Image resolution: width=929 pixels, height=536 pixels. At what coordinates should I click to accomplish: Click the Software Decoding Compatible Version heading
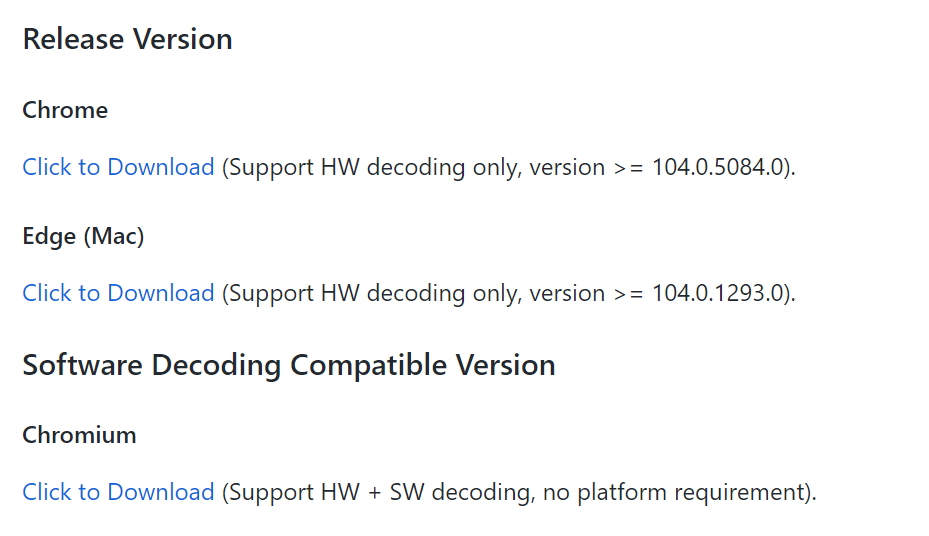pyautogui.click(x=289, y=365)
